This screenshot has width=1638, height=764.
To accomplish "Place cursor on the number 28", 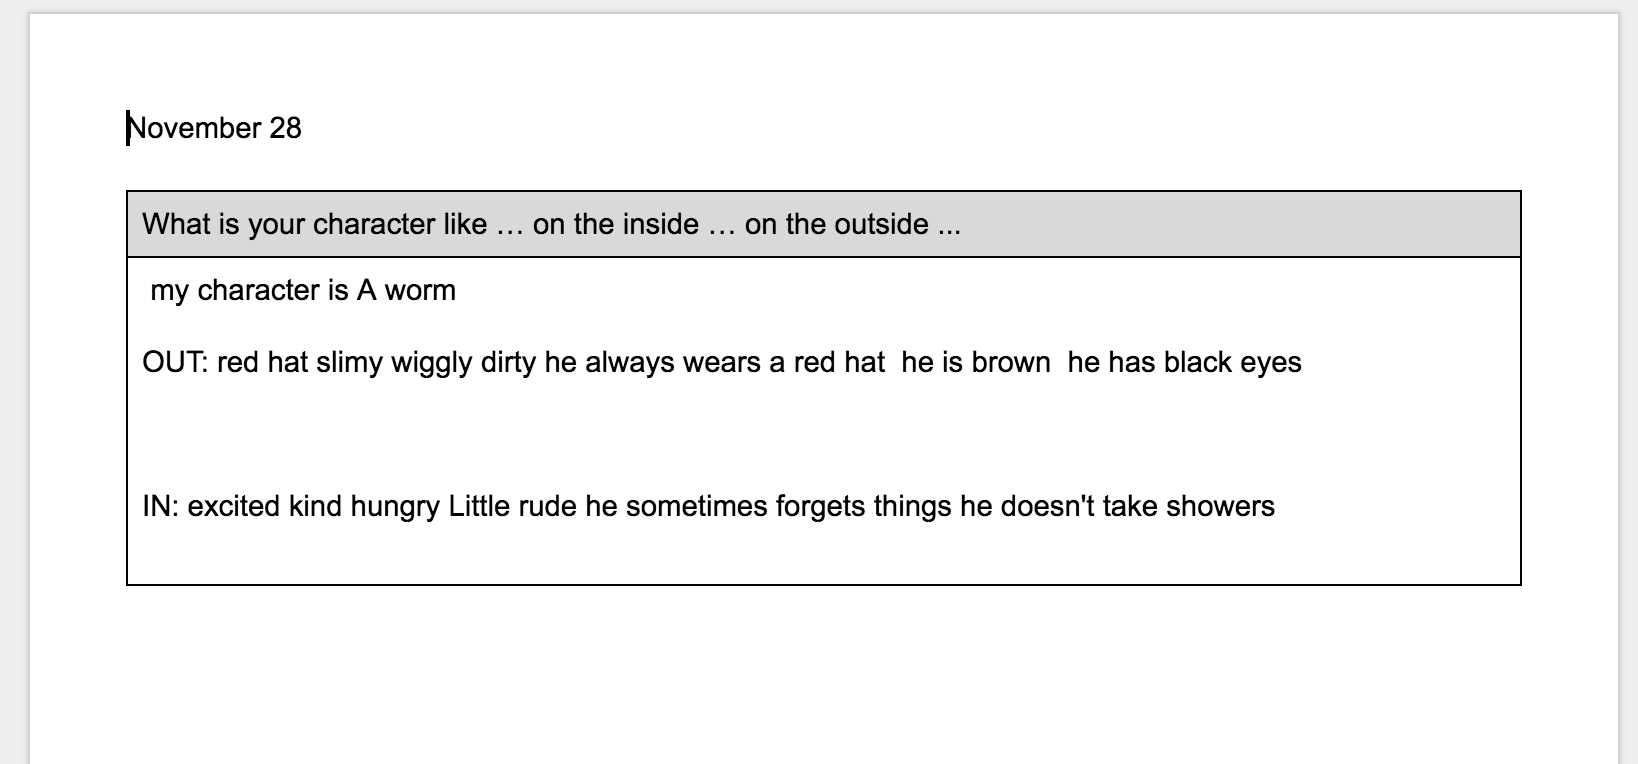I will tap(285, 128).
